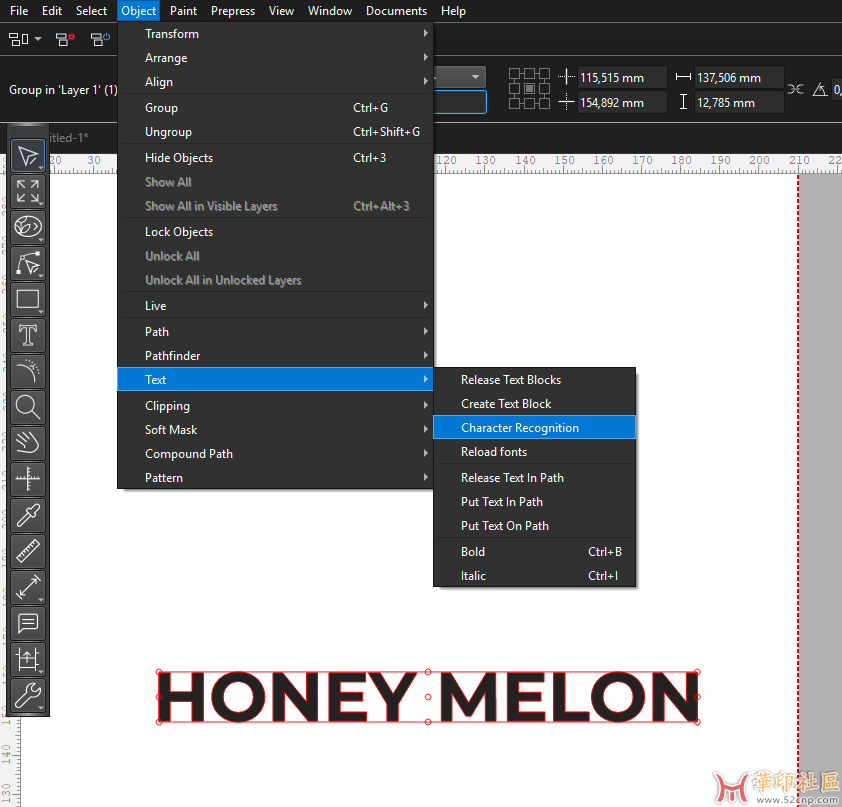
Task: Select the Hand pan tool
Action: pos(28,442)
